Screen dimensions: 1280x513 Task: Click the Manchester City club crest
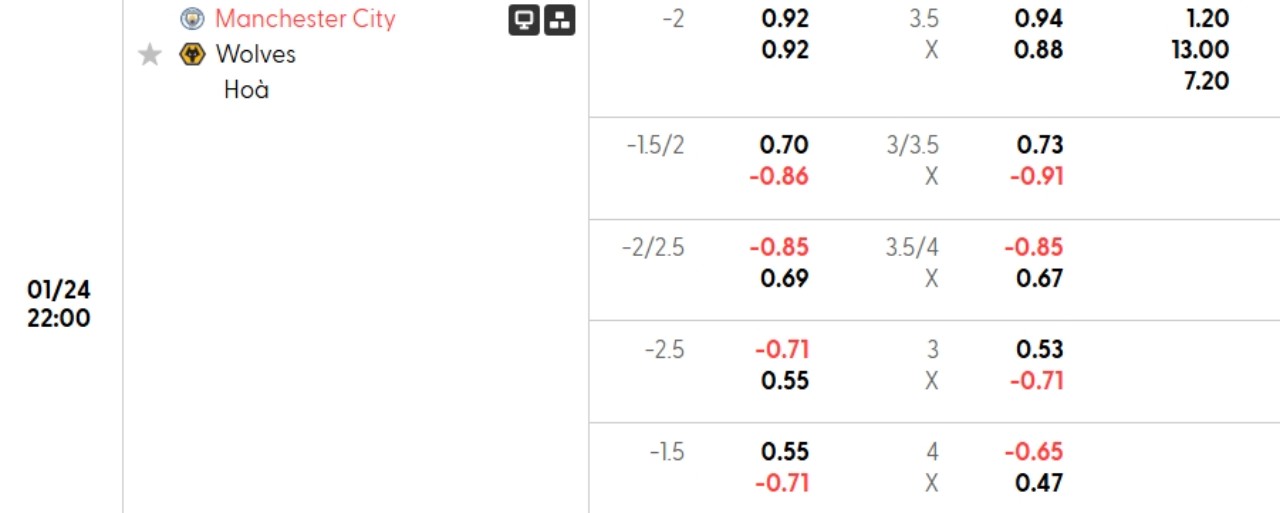[192, 19]
